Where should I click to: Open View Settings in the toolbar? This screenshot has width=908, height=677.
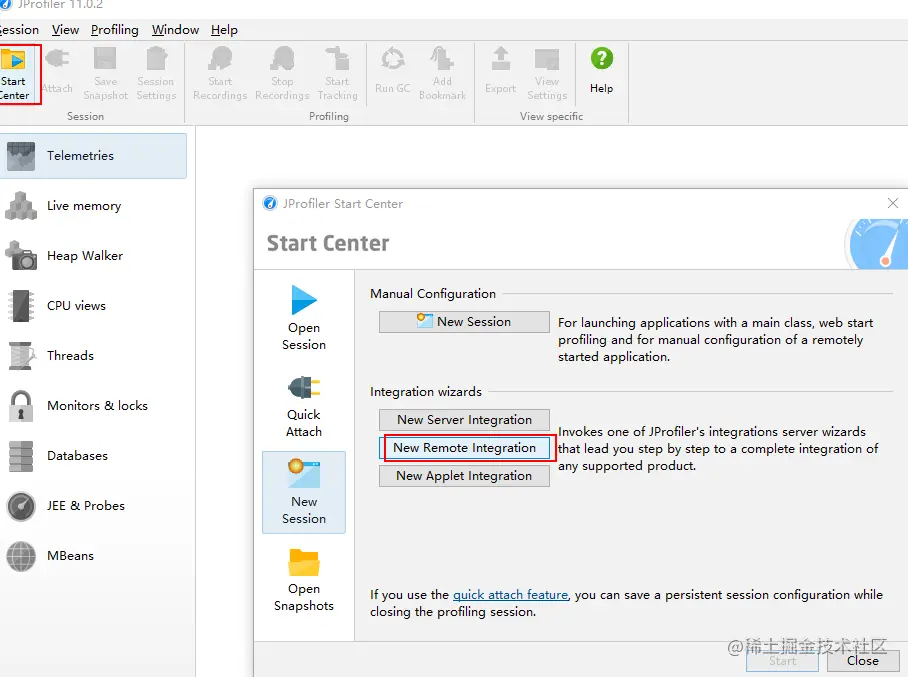tap(547, 74)
